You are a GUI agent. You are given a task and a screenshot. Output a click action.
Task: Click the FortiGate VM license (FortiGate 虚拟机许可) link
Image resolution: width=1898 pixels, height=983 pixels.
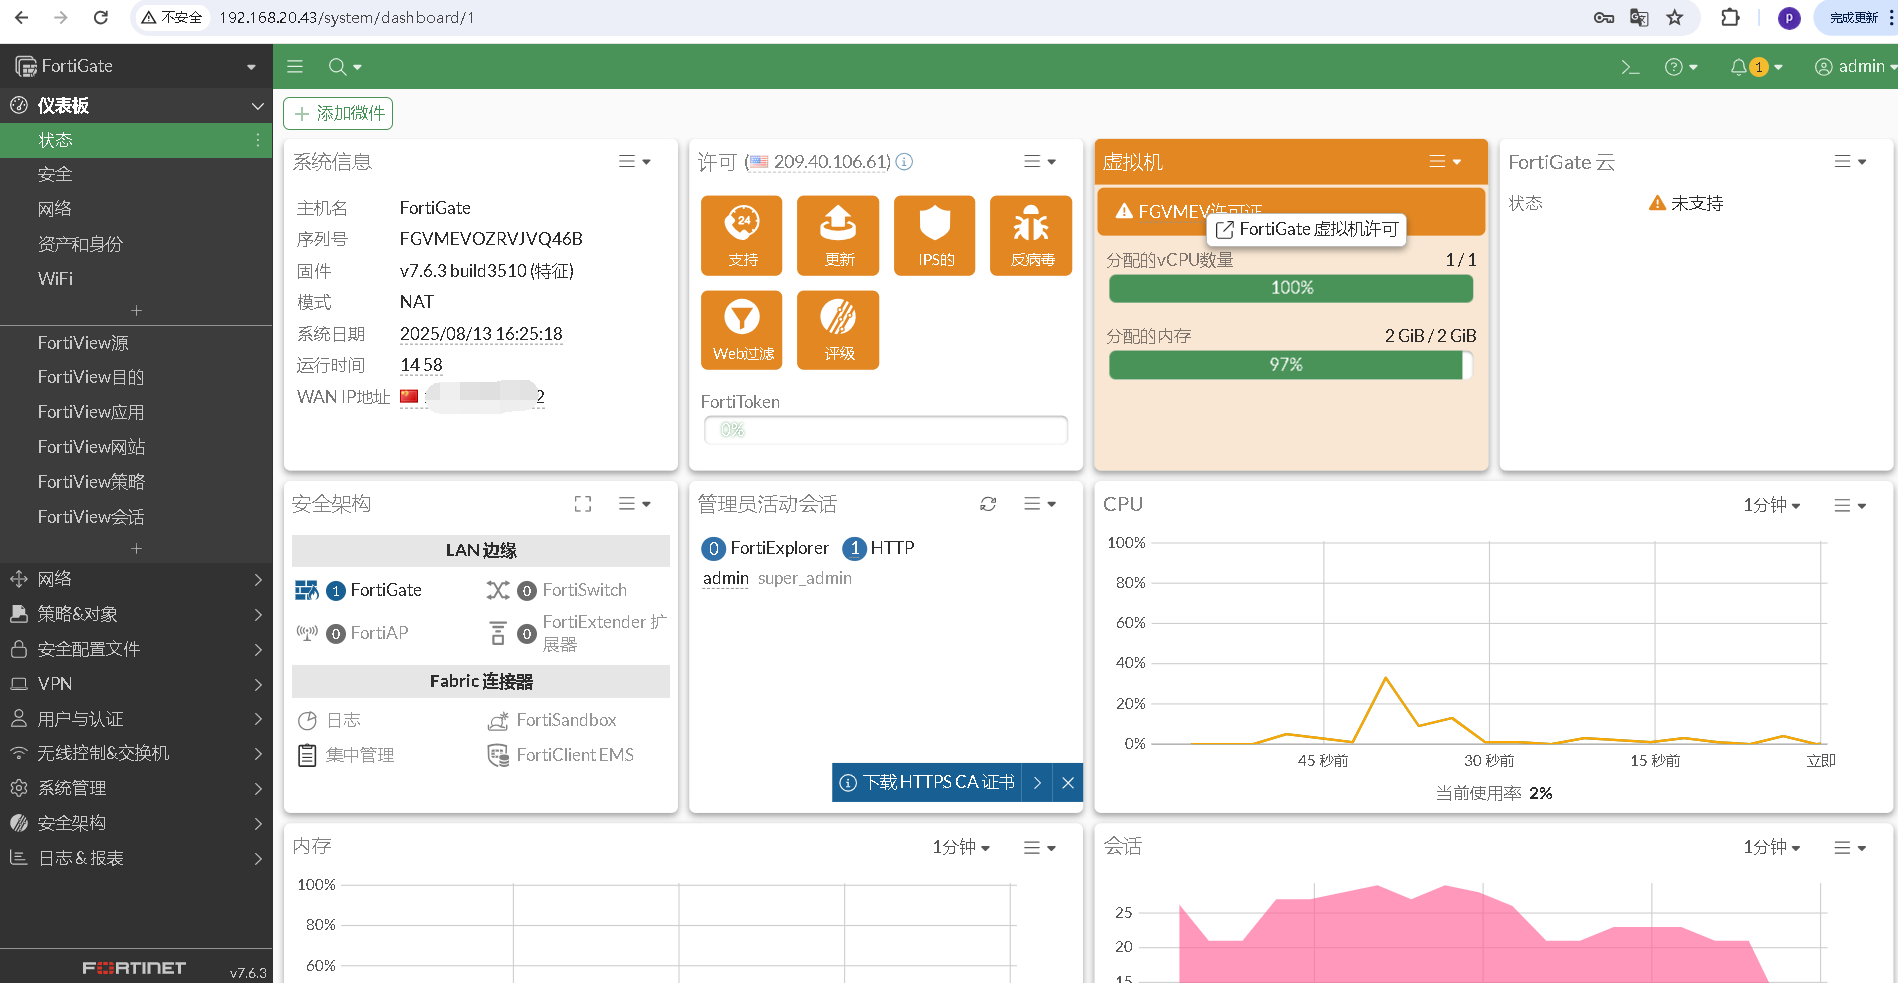[1307, 229]
